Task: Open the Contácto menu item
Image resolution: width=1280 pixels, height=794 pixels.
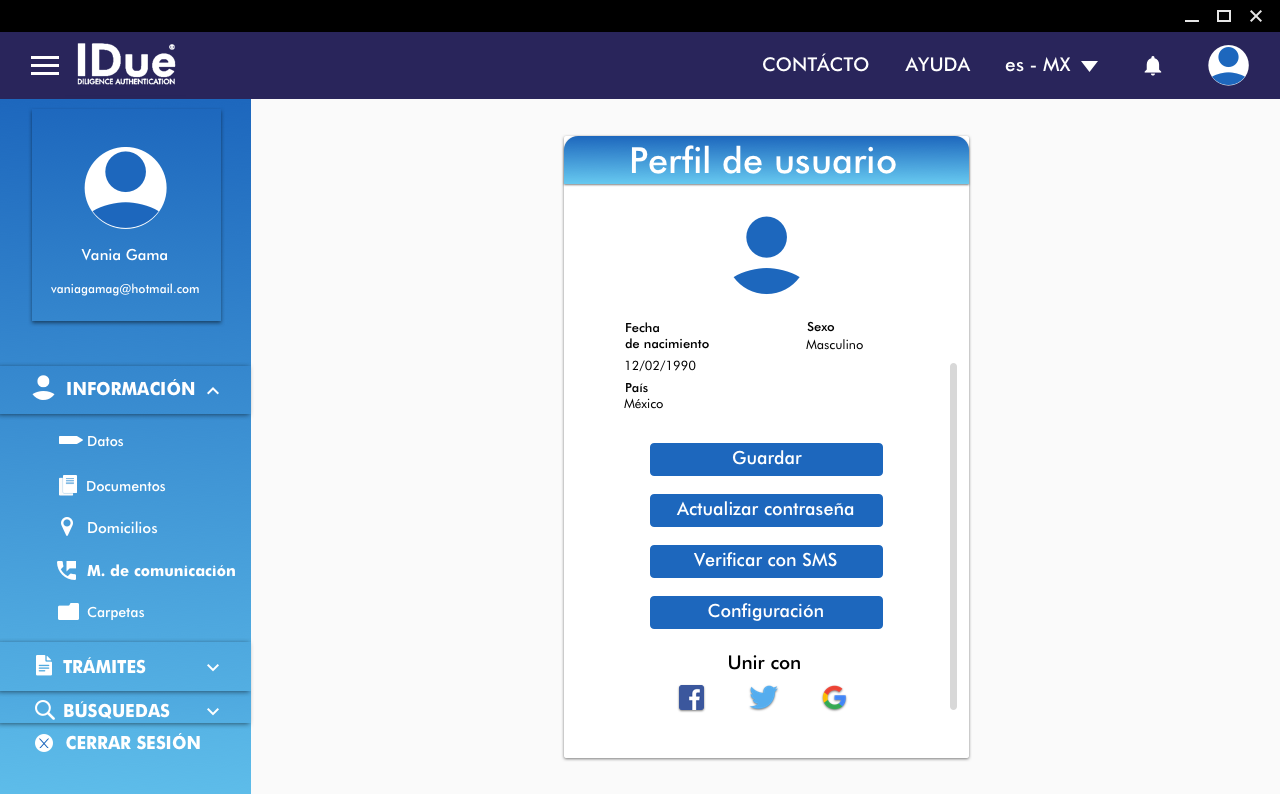Action: pos(815,65)
